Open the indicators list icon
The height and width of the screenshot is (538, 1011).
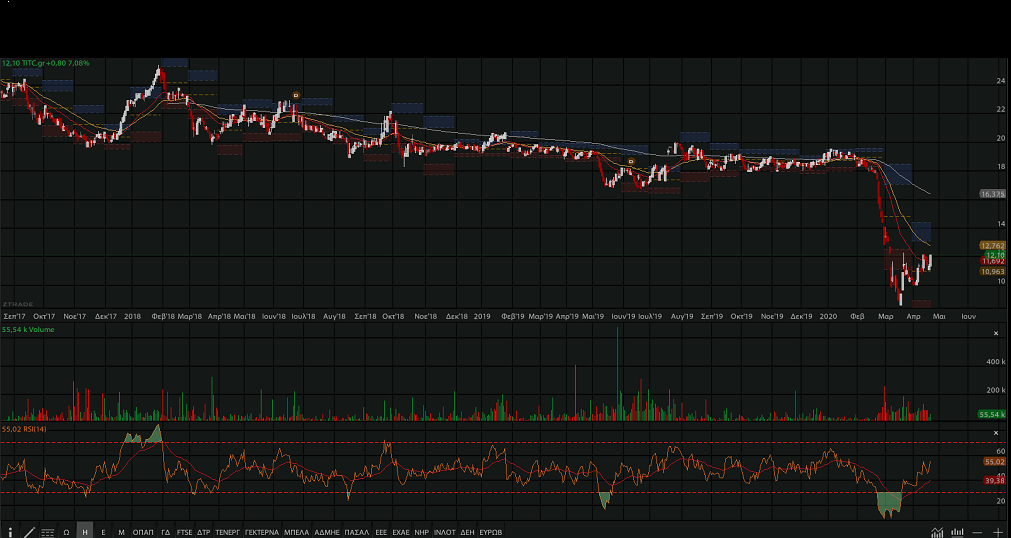coord(47,532)
